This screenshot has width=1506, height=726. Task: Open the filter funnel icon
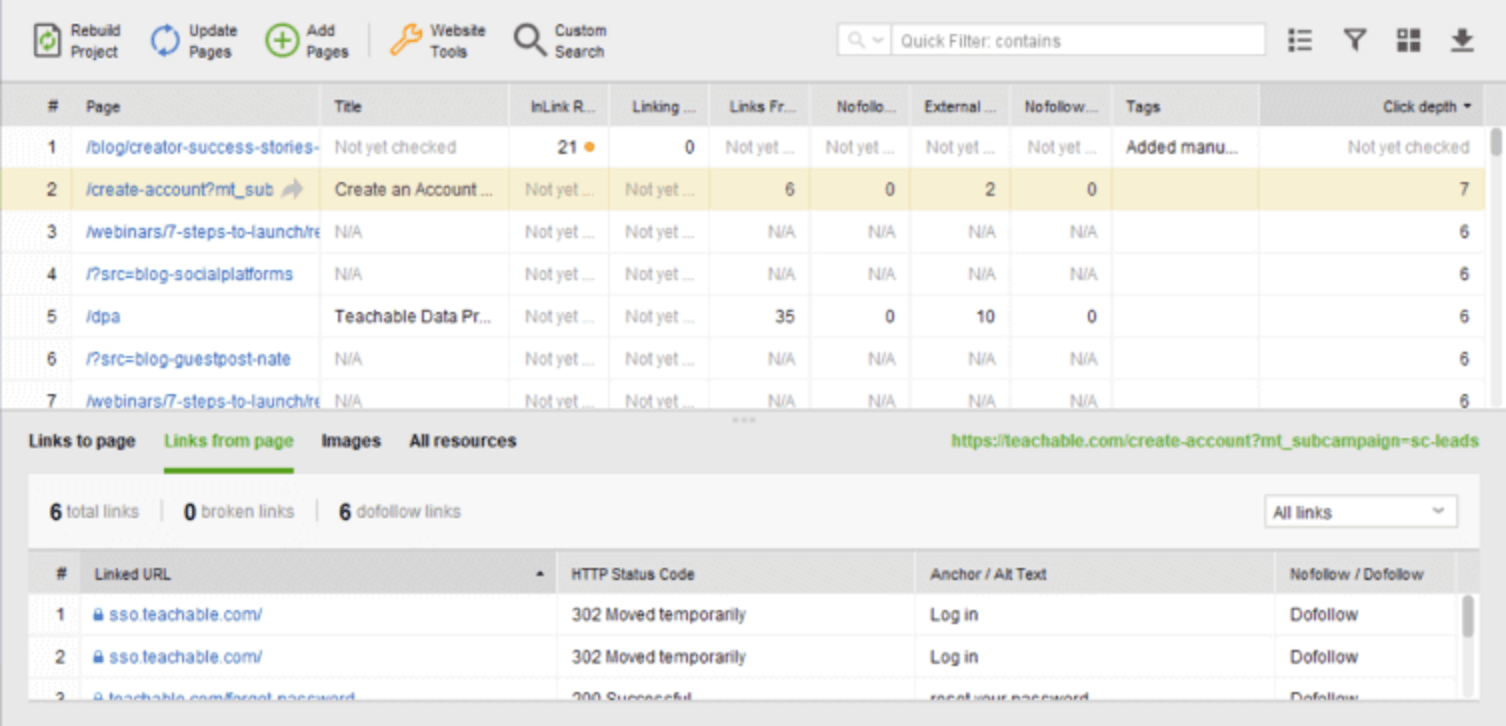(1355, 38)
